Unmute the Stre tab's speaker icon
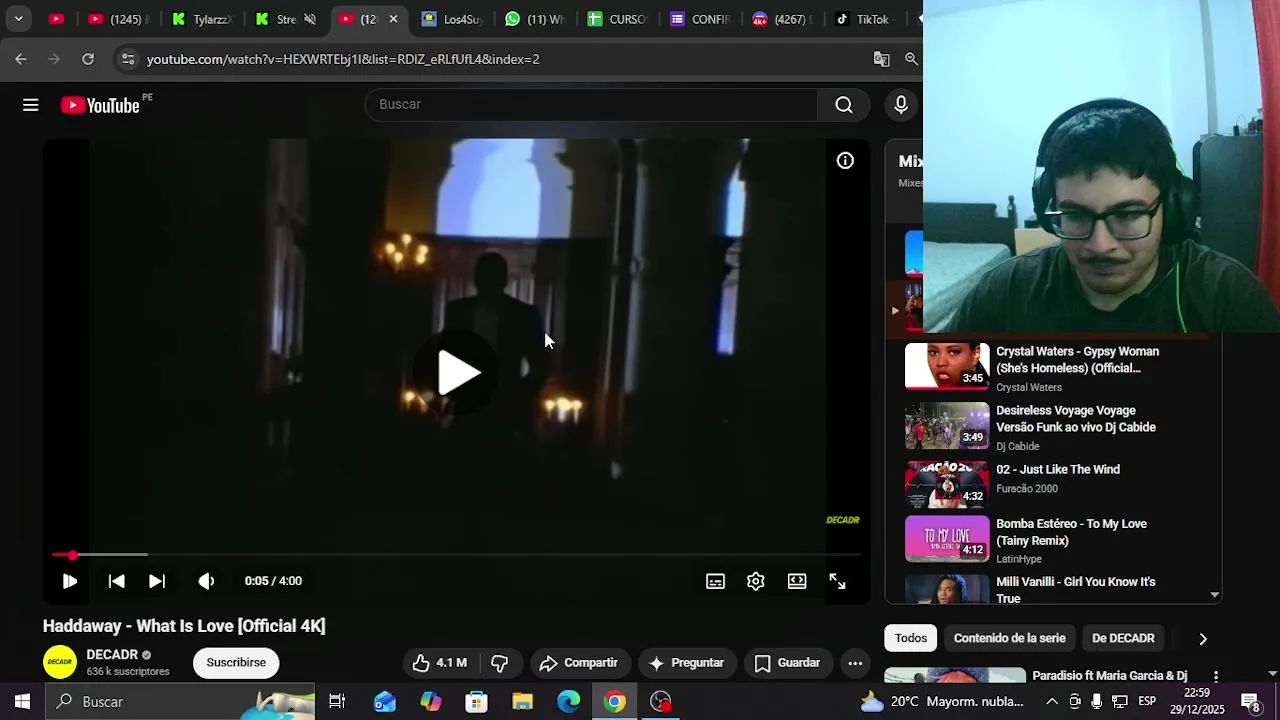Viewport: 1280px width, 720px height. [x=310, y=19]
